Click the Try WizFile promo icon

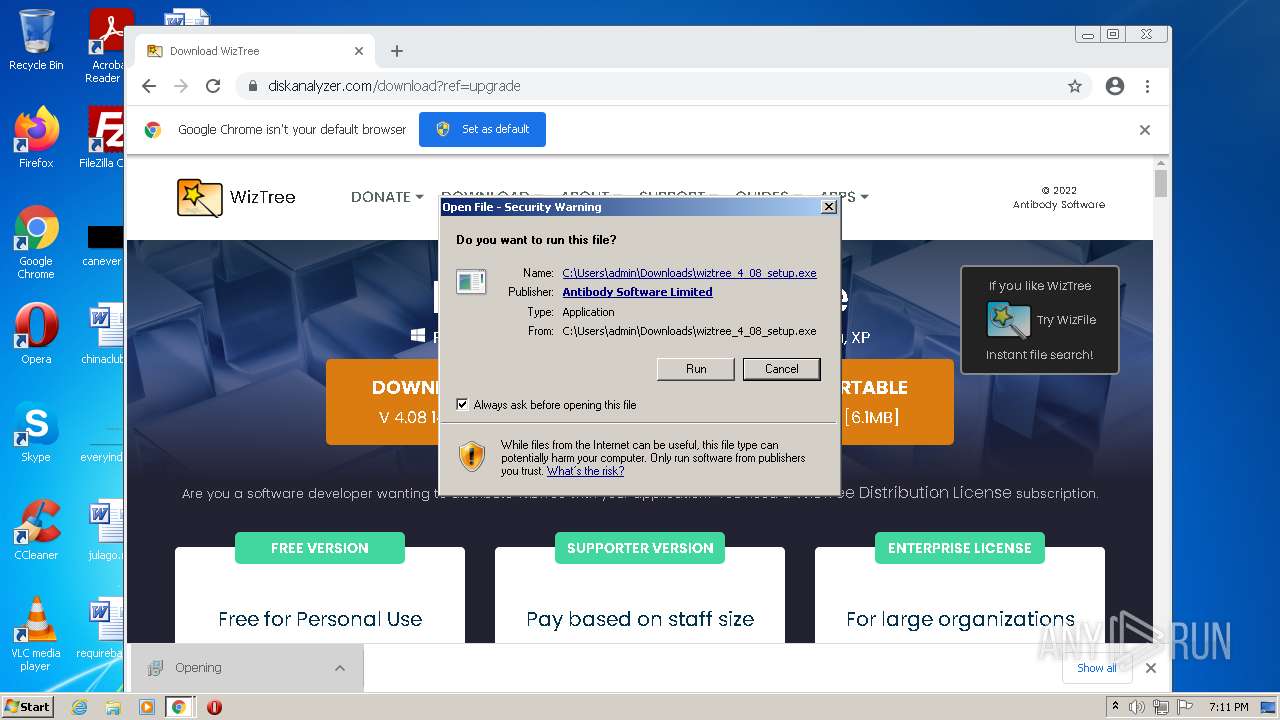(x=1008, y=320)
